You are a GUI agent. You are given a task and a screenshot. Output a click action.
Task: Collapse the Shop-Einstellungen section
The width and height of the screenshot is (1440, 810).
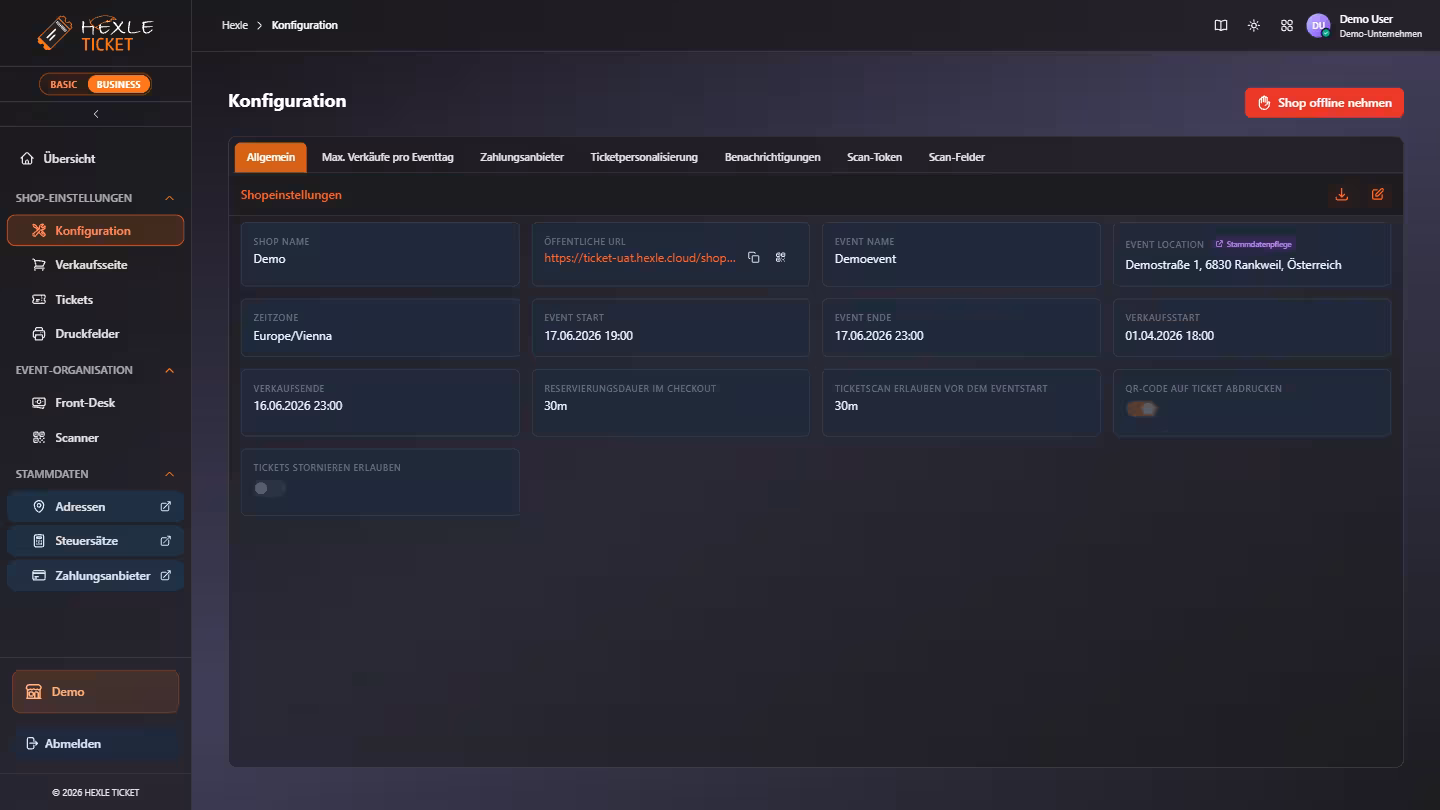(169, 198)
